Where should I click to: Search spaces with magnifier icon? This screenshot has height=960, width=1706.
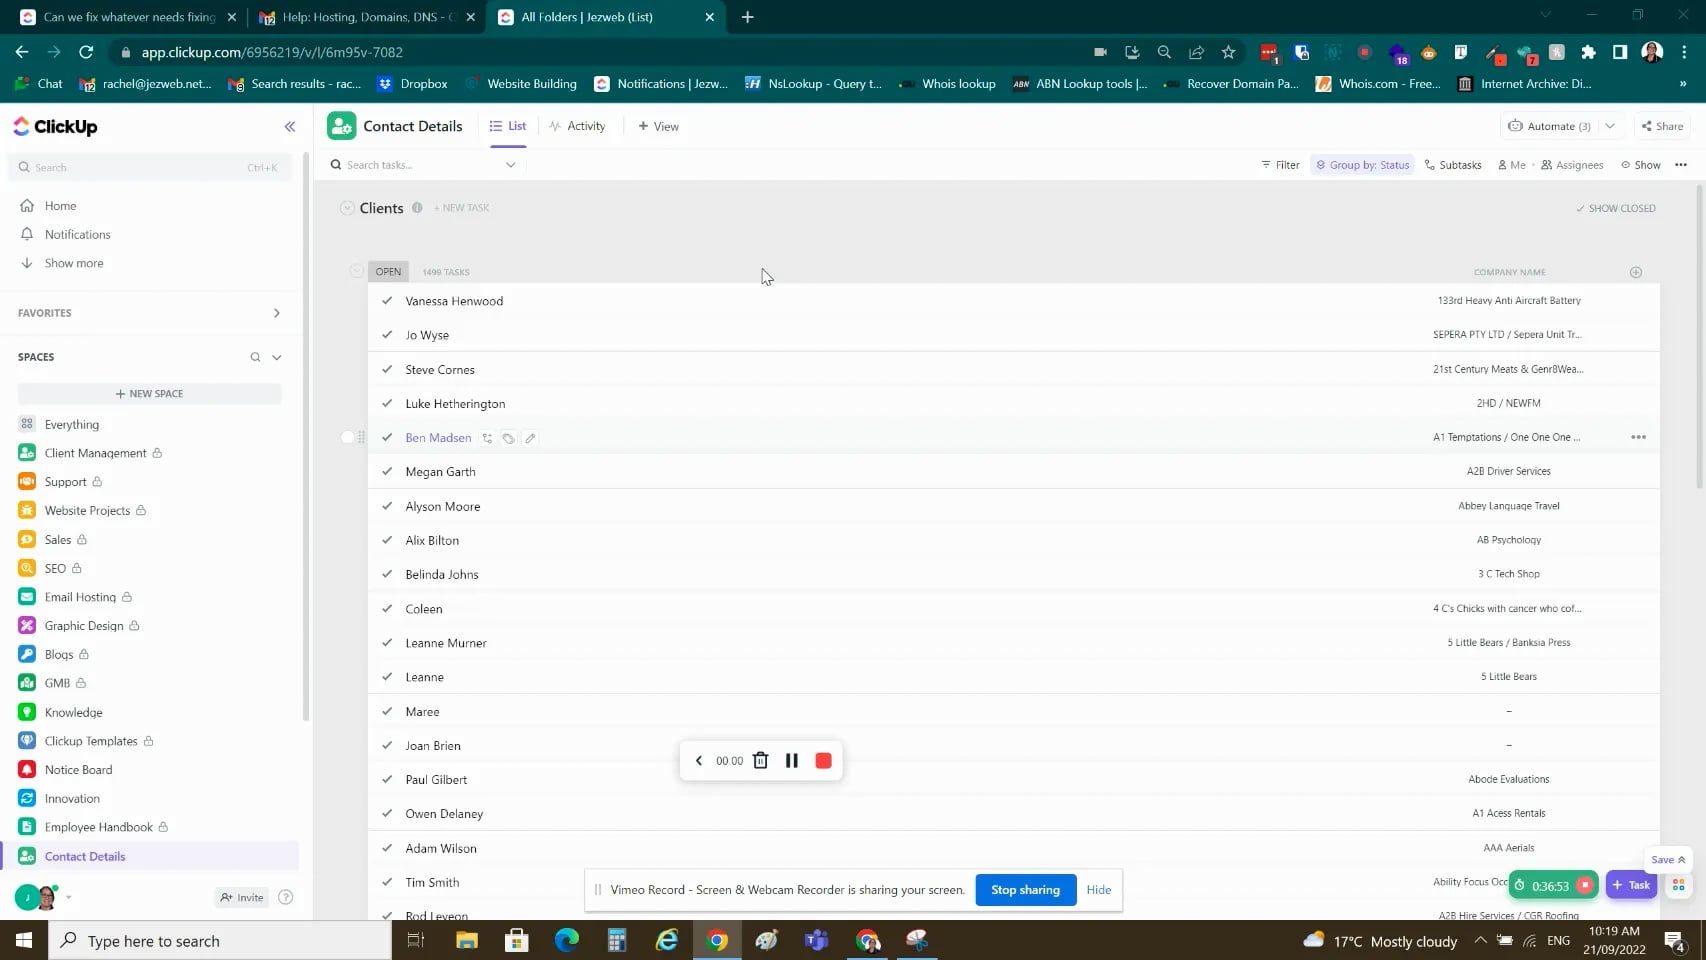tap(255, 357)
